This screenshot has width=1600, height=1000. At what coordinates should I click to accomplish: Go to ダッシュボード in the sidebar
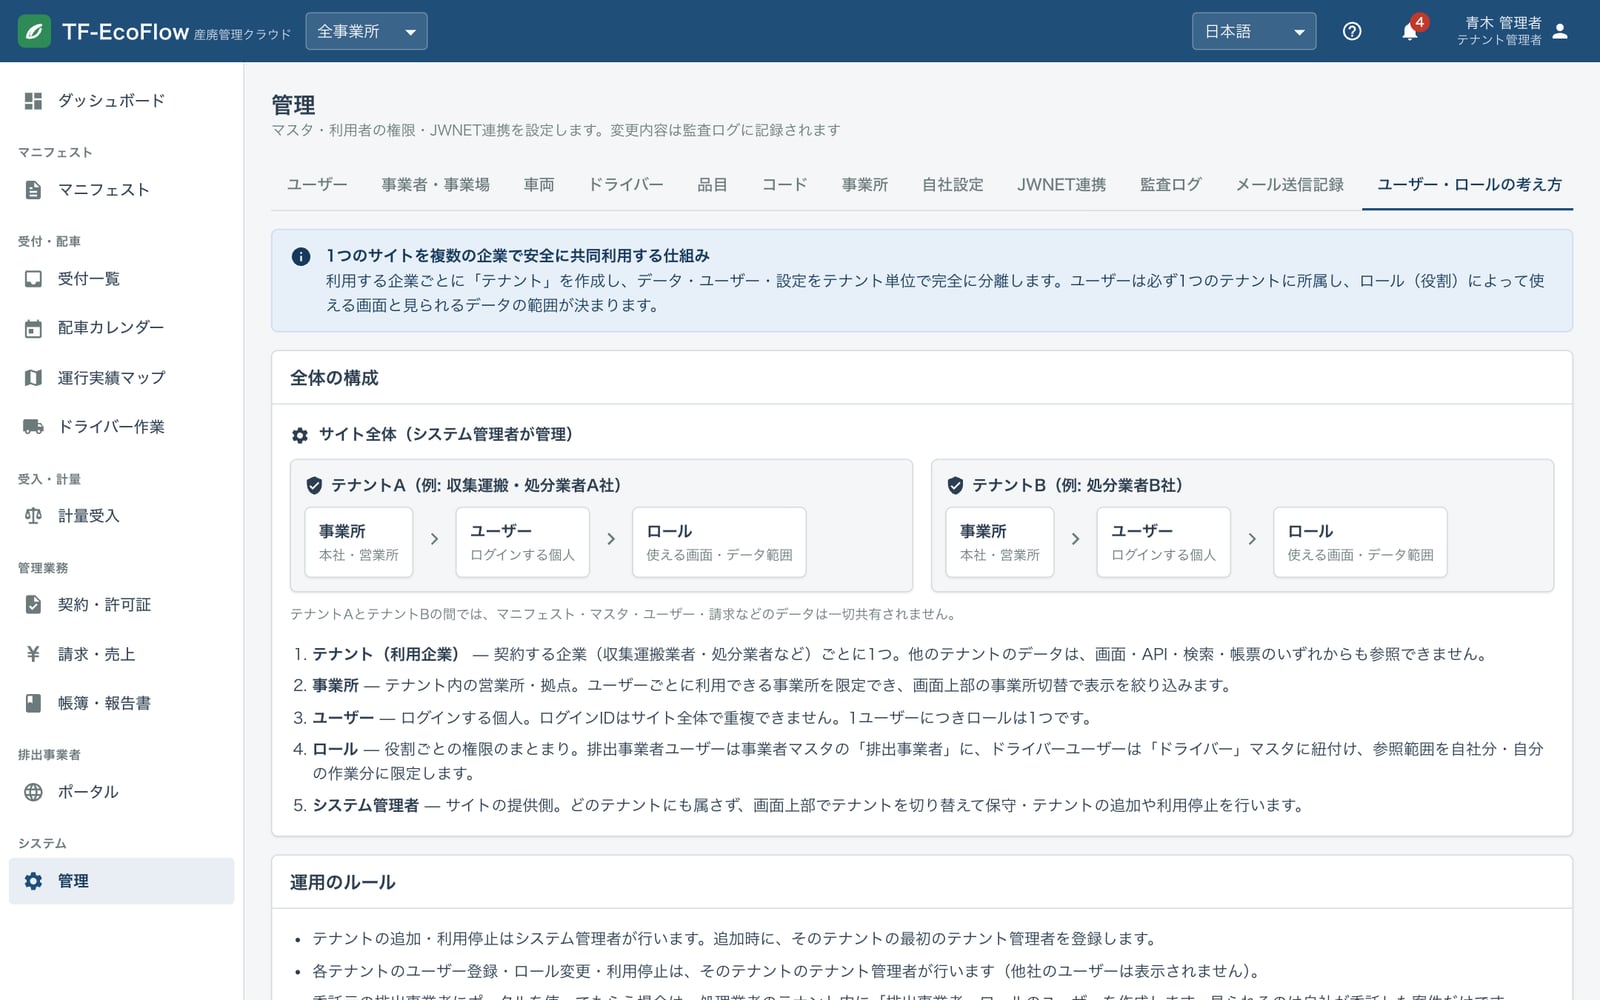point(122,101)
